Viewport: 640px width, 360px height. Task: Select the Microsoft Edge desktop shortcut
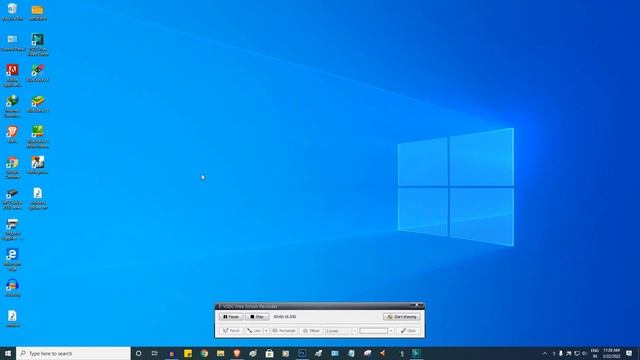click(12, 260)
